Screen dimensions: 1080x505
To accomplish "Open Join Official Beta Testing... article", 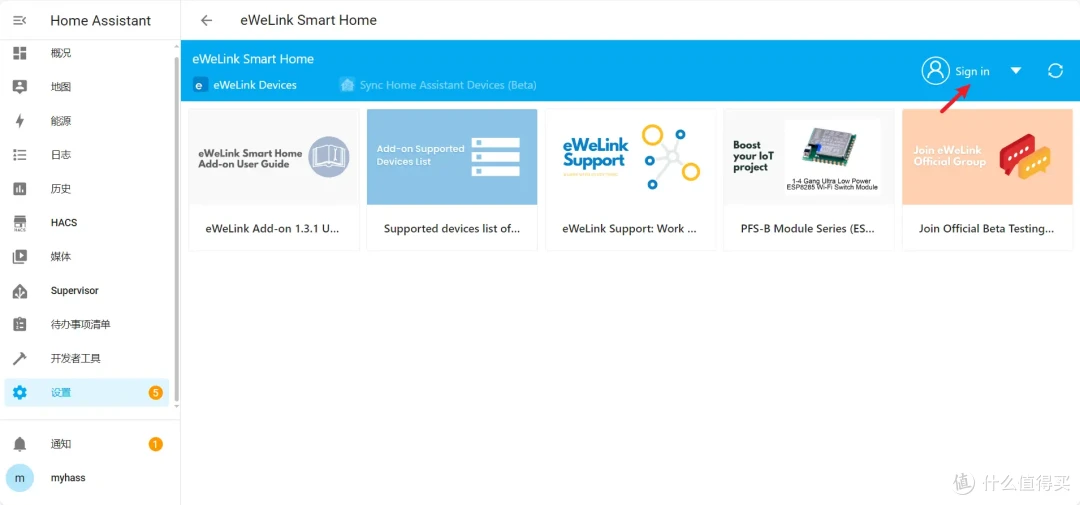I will click(986, 229).
